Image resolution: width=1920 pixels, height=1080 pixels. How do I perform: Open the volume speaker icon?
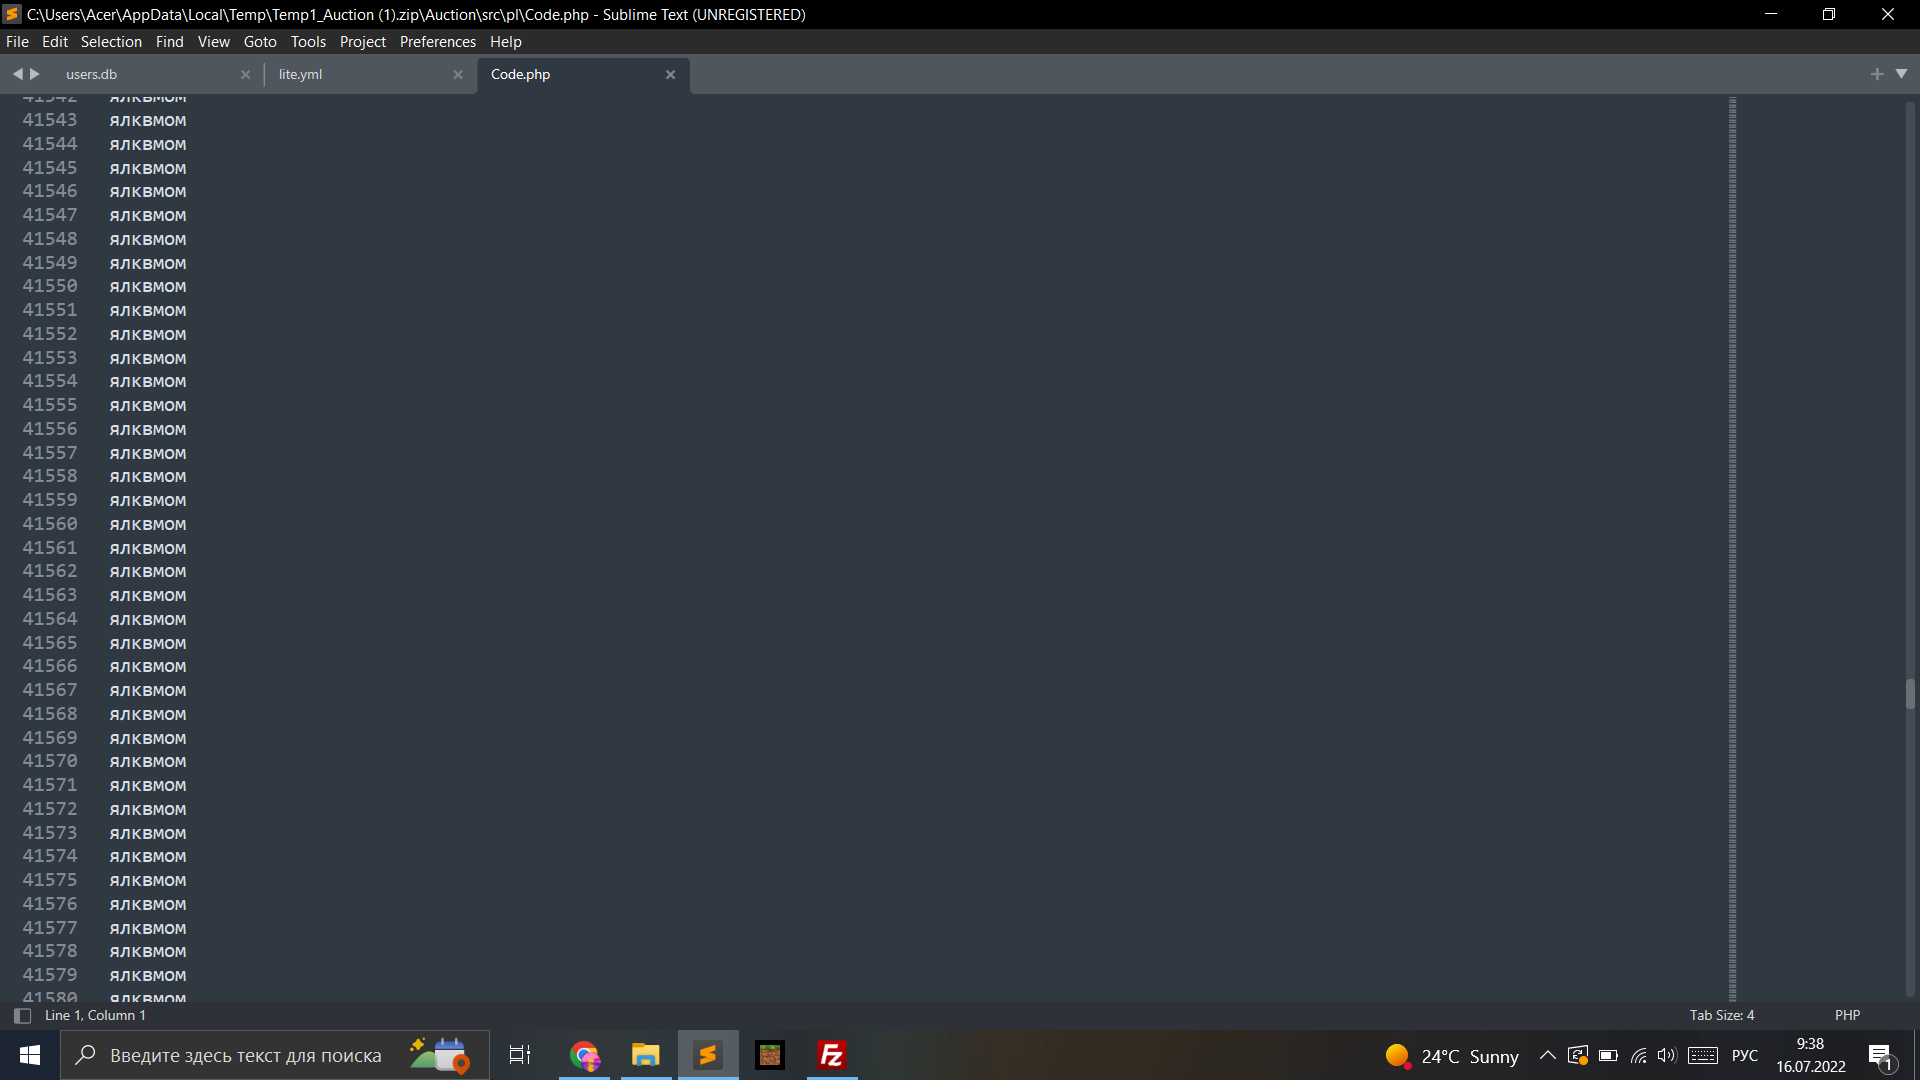pyautogui.click(x=1666, y=1056)
